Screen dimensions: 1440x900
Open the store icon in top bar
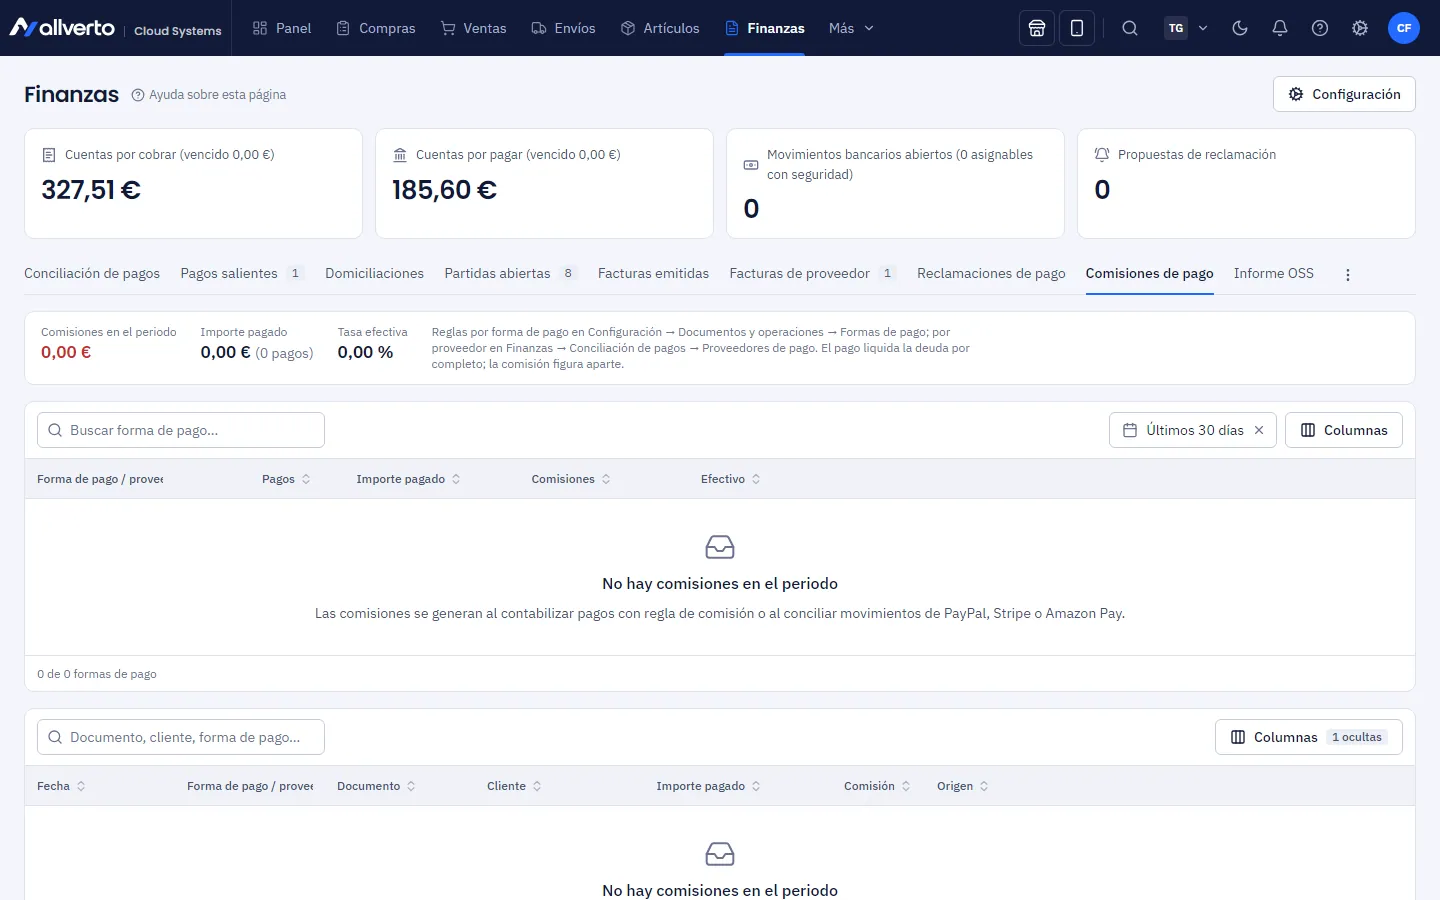click(x=1037, y=28)
